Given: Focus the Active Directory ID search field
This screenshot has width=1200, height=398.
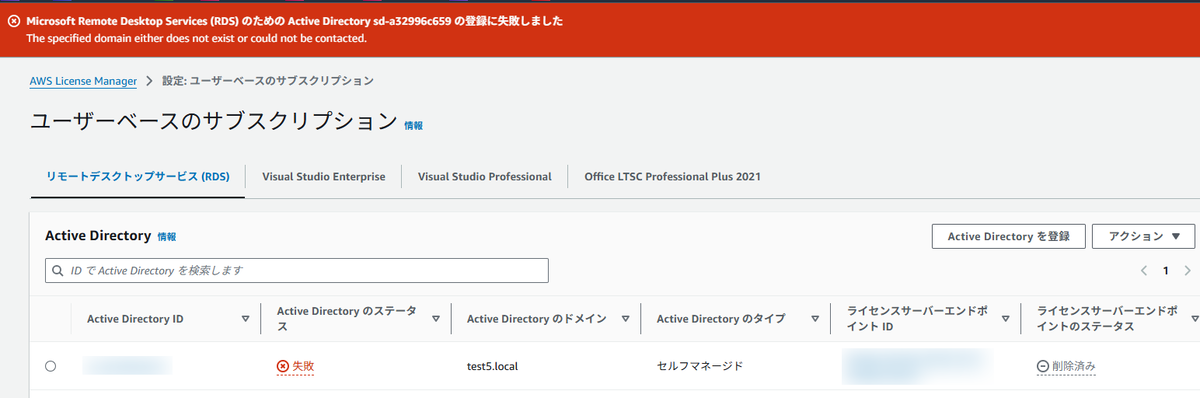Looking at the screenshot, I should 297,270.
